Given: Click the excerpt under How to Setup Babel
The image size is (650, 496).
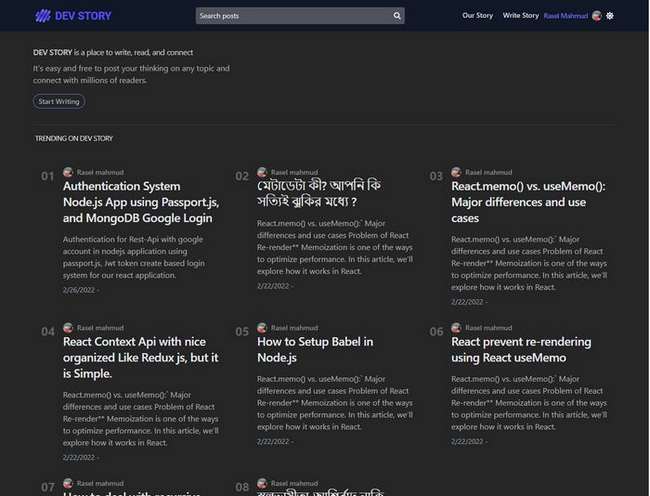Looking at the screenshot, I should pyautogui.click(x=335, y=403).
